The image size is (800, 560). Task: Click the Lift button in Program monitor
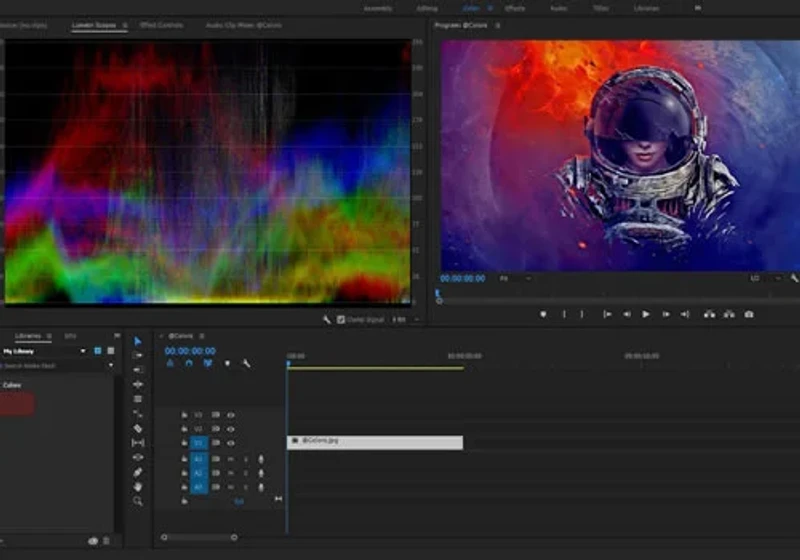(709, 314)
